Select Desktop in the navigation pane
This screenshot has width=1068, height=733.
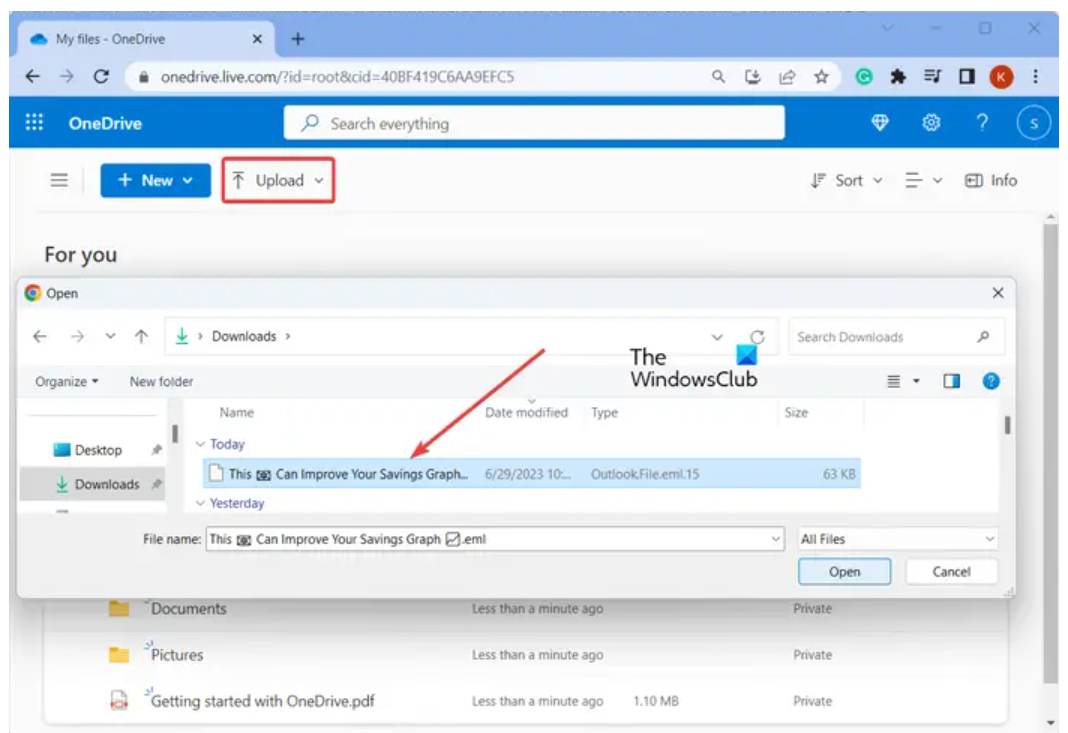98,450
